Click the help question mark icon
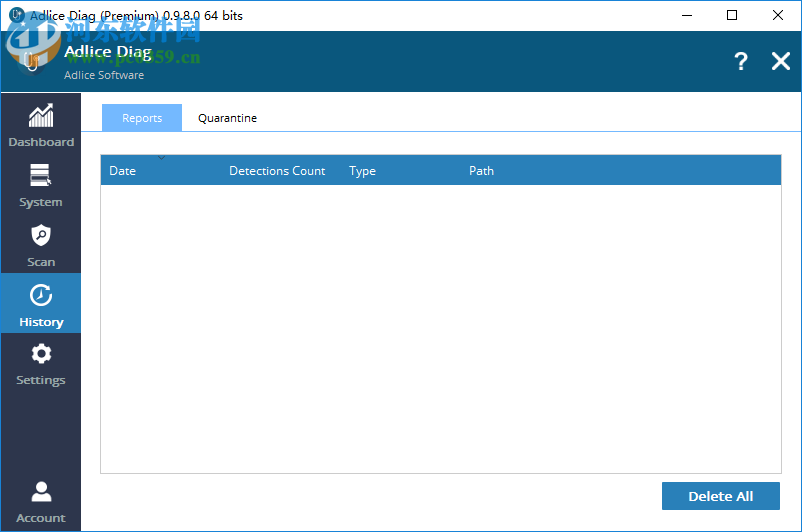 pos(741,61)
